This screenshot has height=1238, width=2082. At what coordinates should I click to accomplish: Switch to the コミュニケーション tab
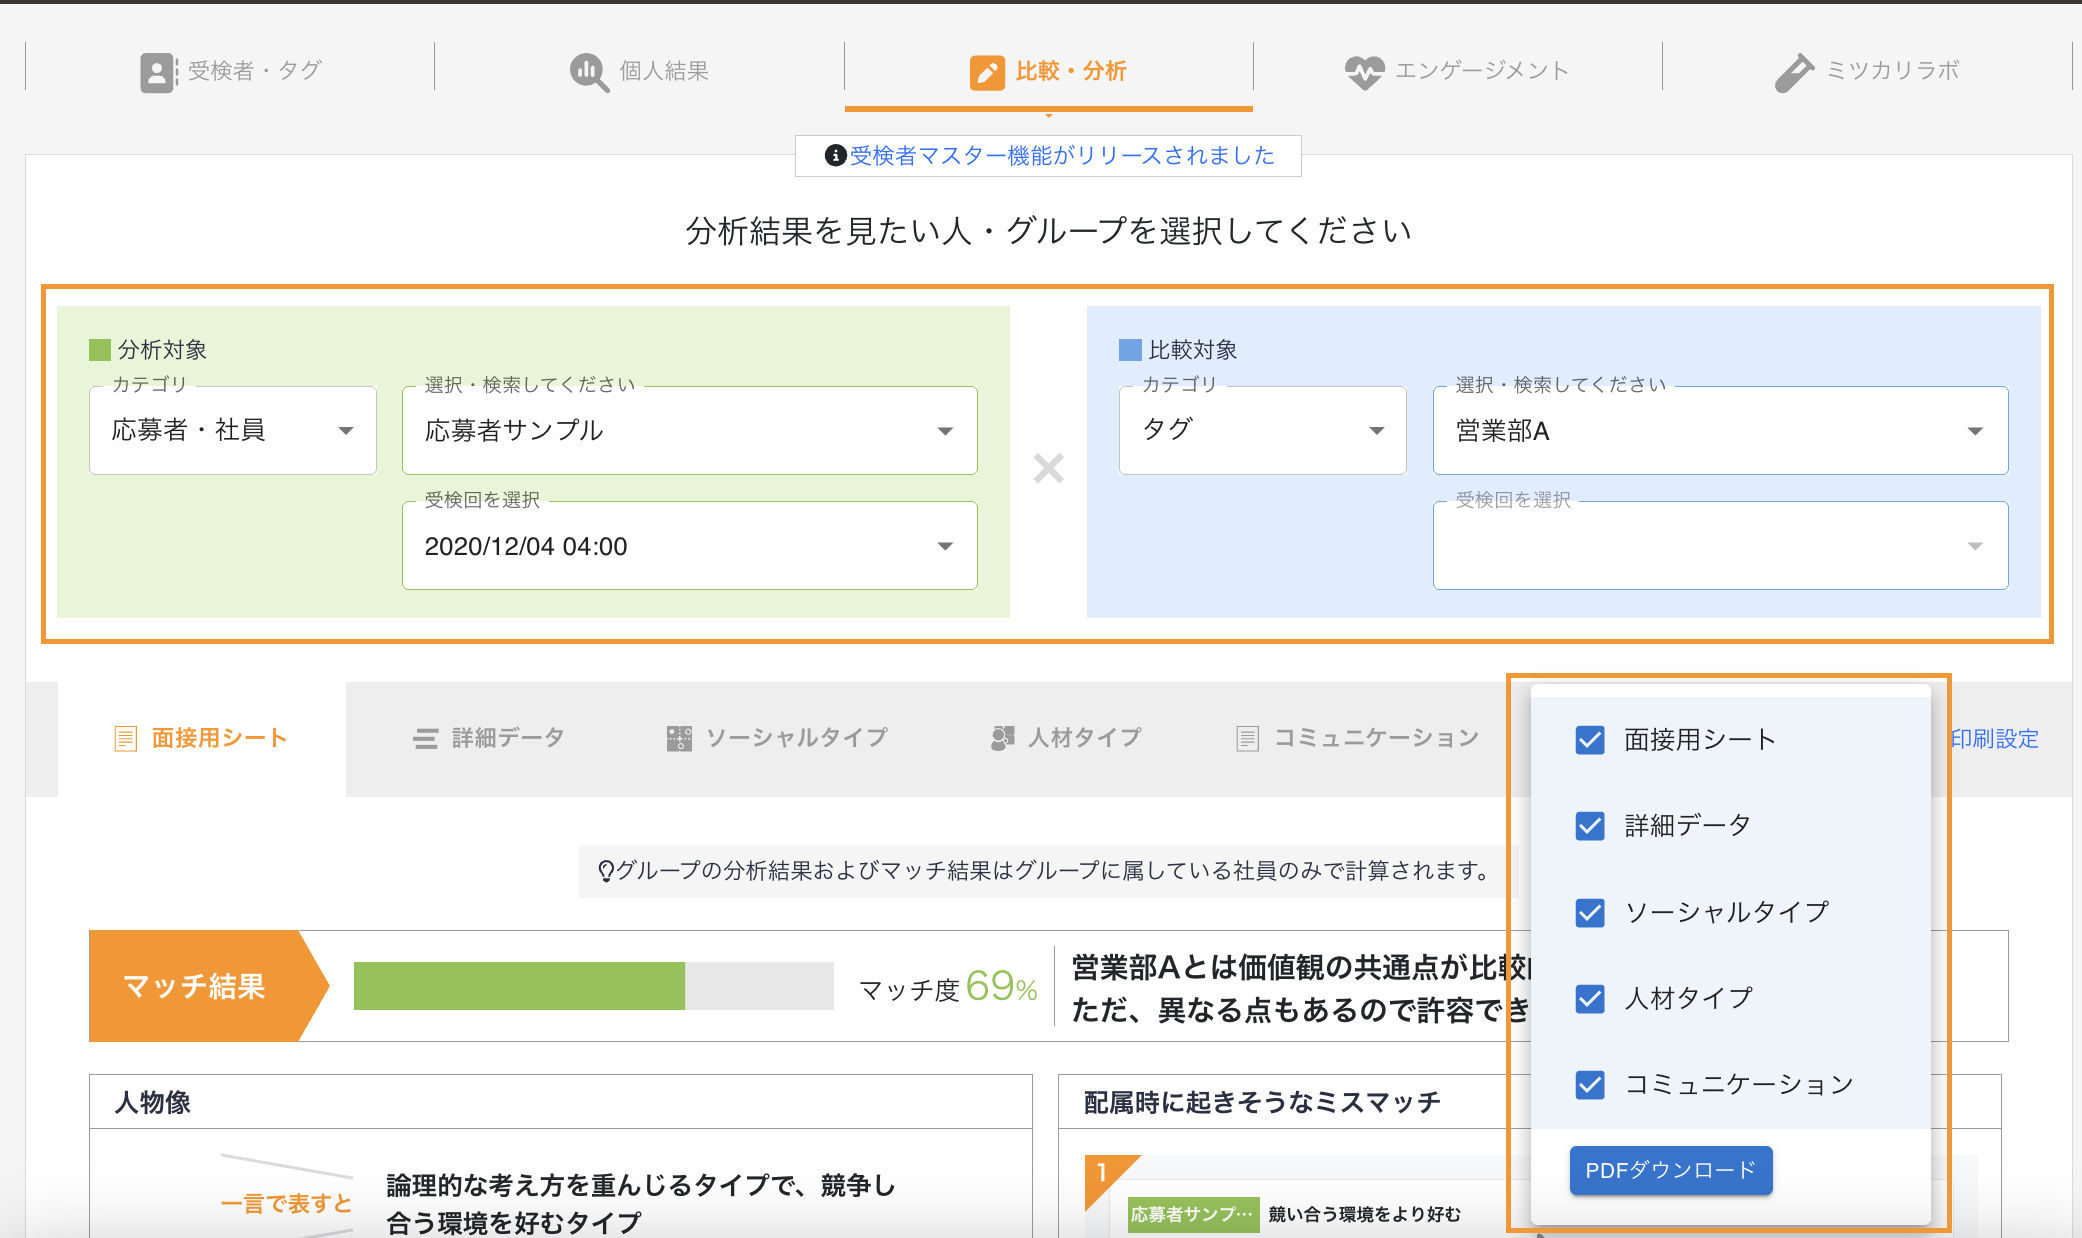tap(1358, 739)
